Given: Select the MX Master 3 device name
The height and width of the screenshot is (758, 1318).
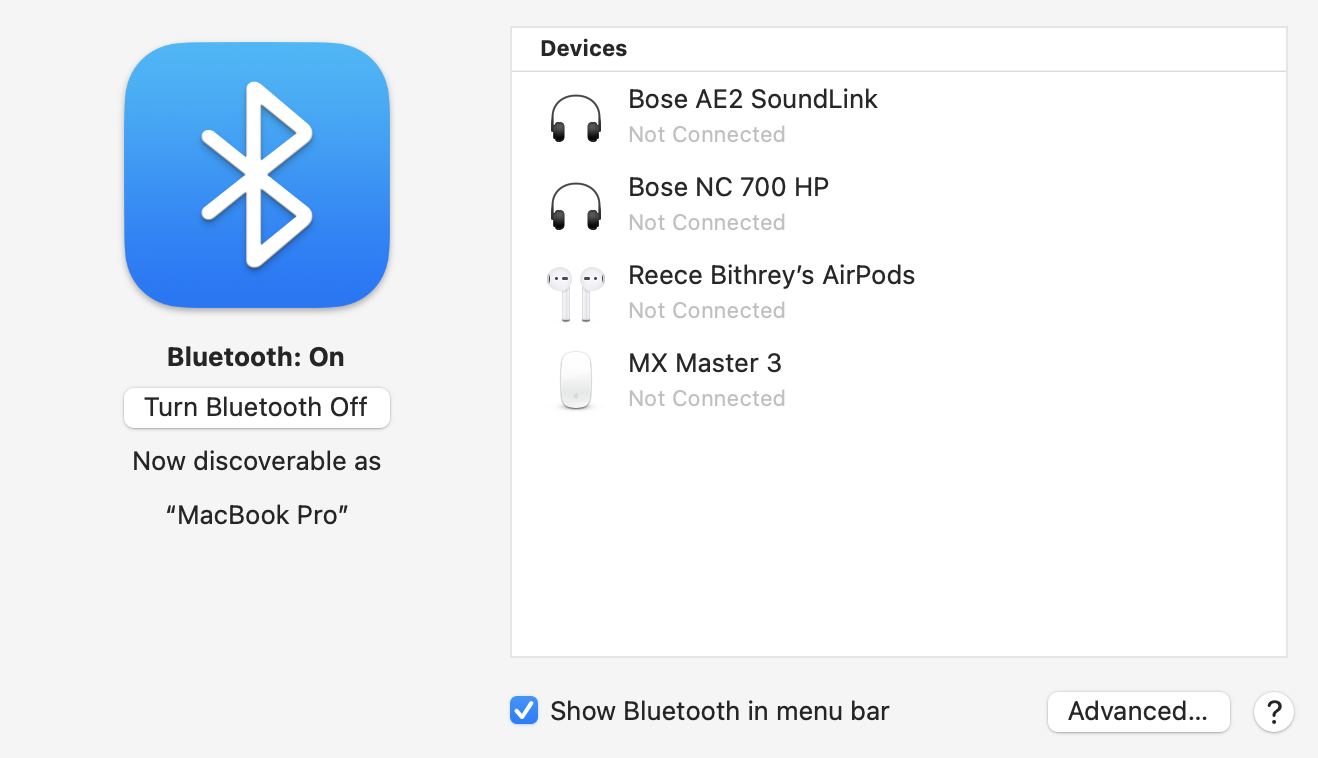Looking at the screenshot, I should 705,363.
